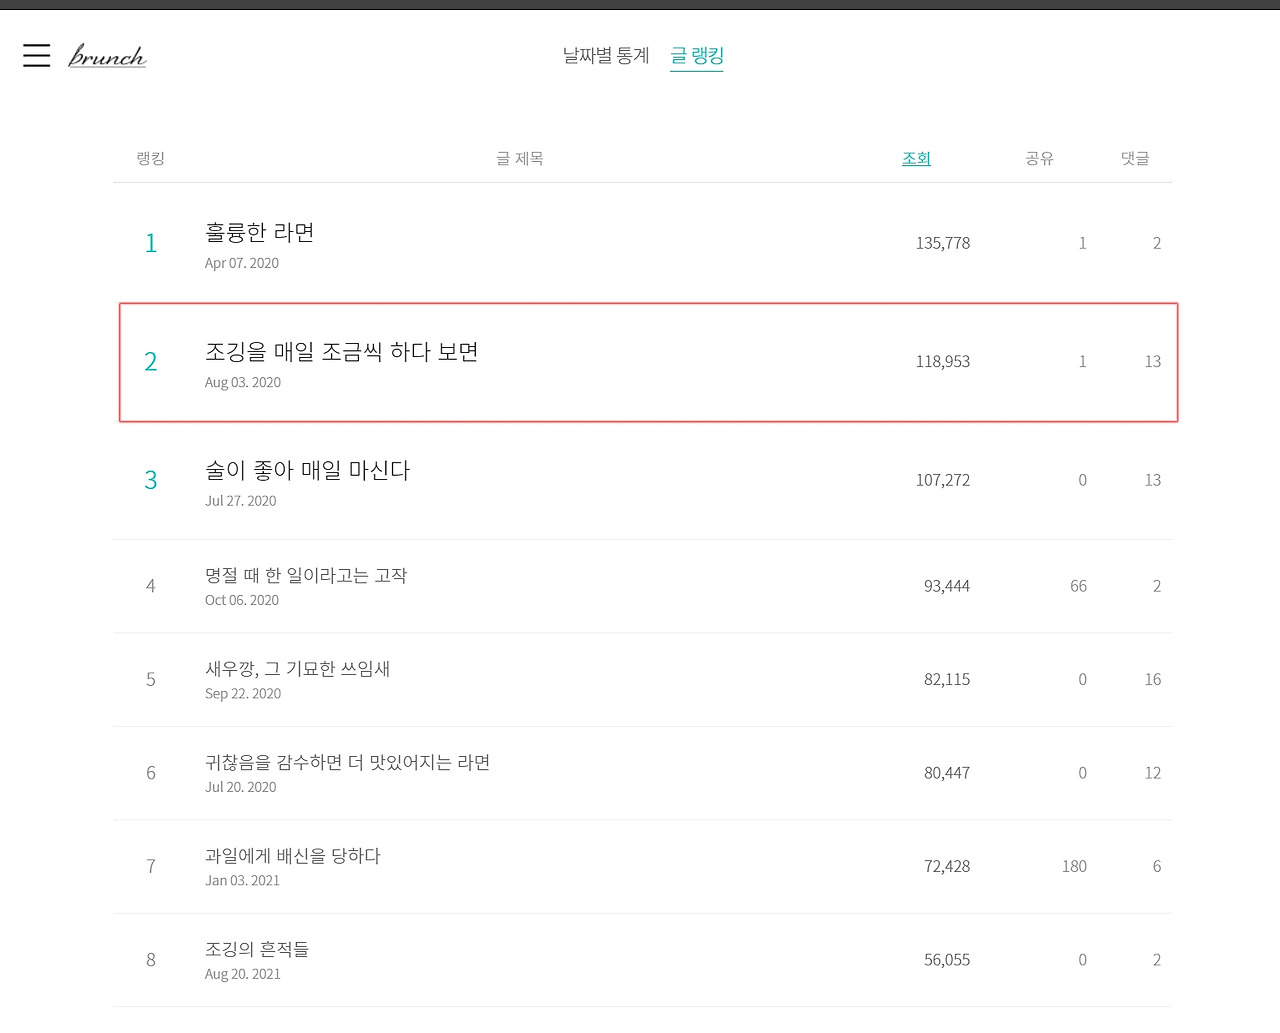This screenshot has height=1033, width=1280.
Task: Open 명절 때 한 일이라고는 고작
Action: [306, 575]
